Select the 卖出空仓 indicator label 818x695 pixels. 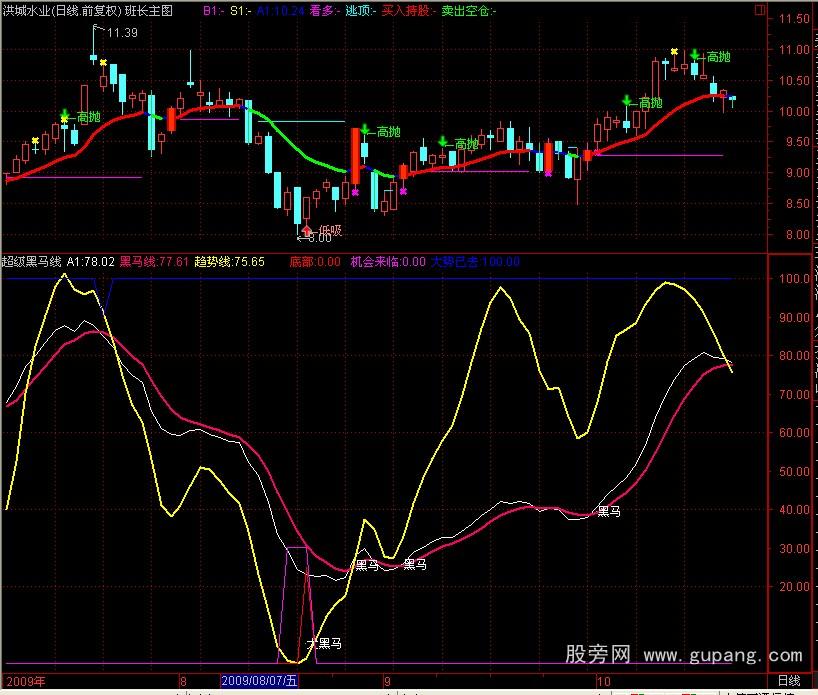coord(470,9)
